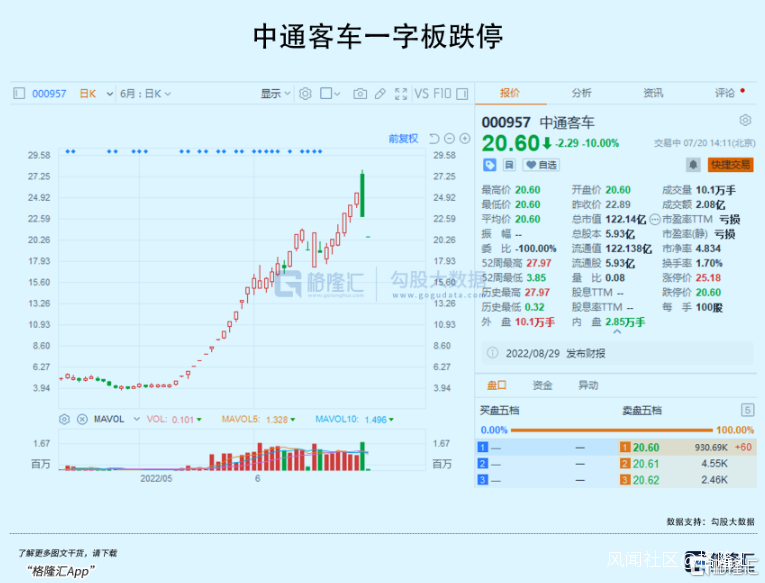Open quote panel settings gear
Screen dimensions: 765x583
745,120
